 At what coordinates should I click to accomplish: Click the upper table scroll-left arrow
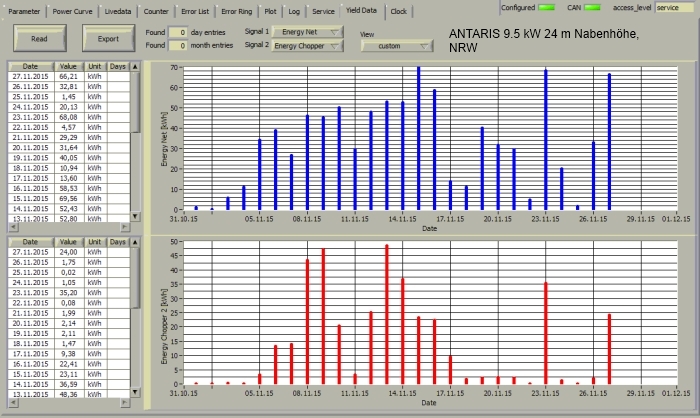[13, 227]
